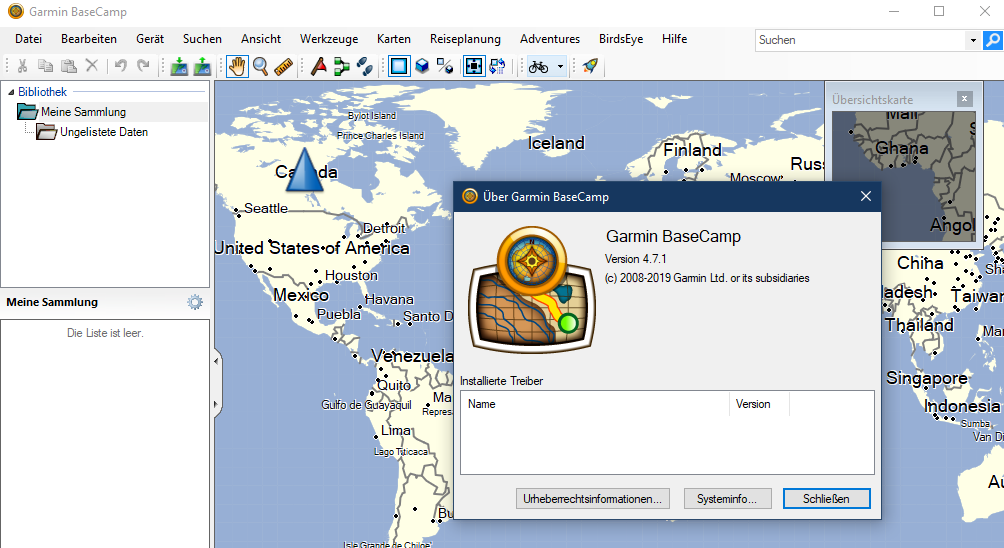Close the Über Garmin BaseCamp dialog
1004x548 pixels.
(x=866, y=197)
